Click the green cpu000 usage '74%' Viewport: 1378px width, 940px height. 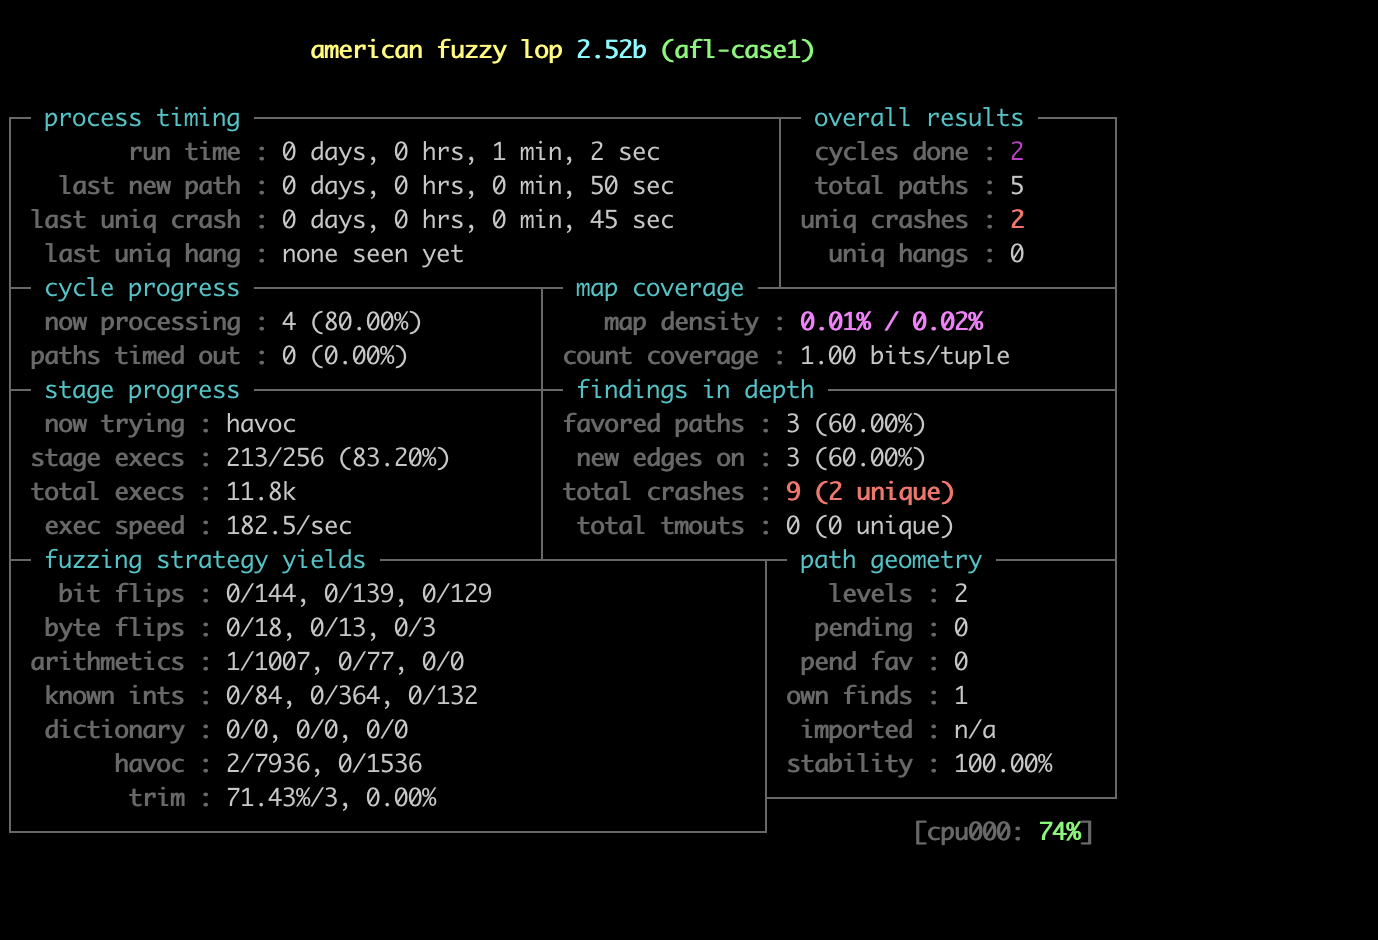(x=1060, y=832)
